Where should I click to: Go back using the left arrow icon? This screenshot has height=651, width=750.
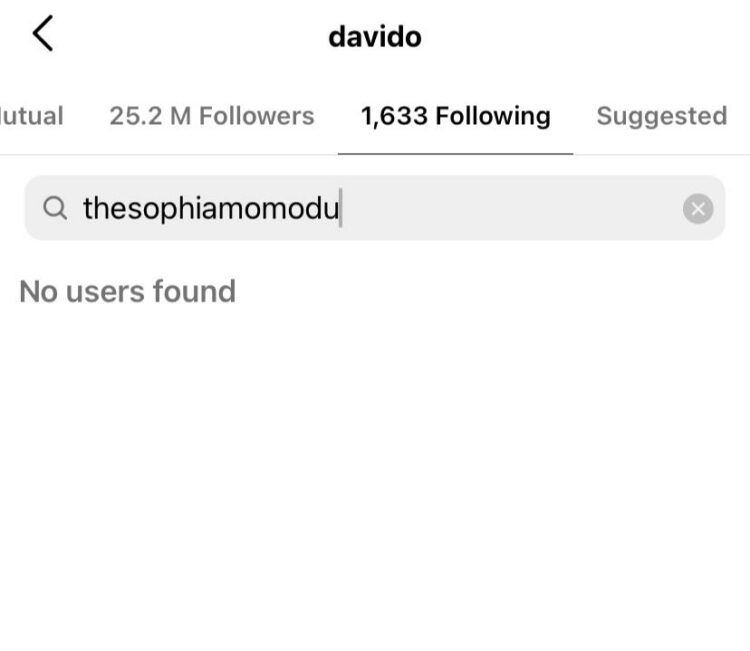point(43,33)
